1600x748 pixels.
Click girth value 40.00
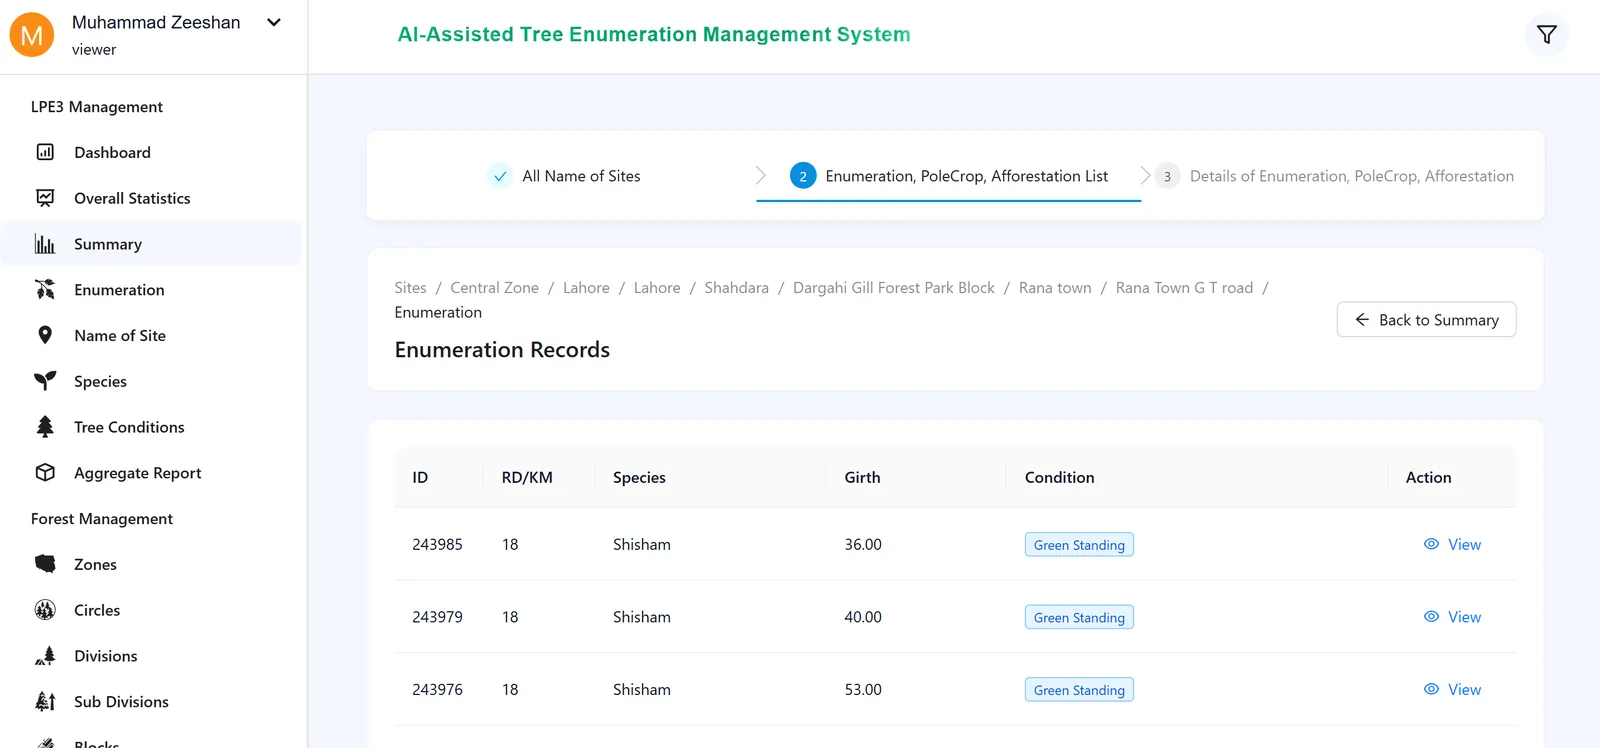tap(863, 617)
